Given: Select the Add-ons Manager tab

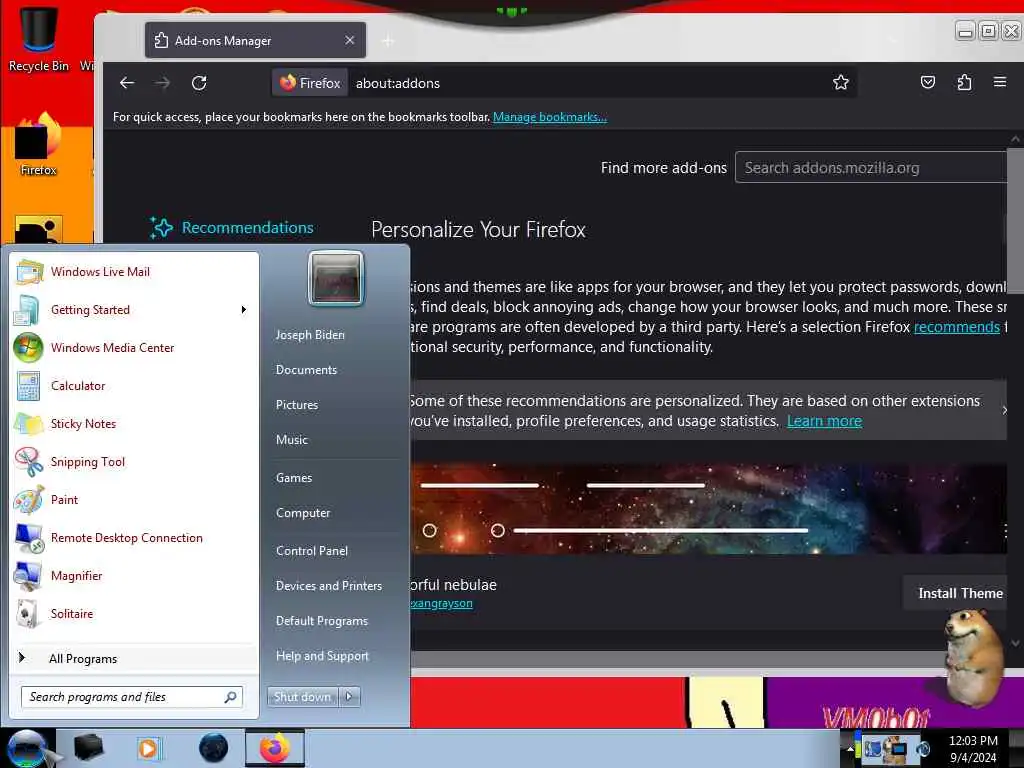Looking at the screenshot, I should click(255, 40).
